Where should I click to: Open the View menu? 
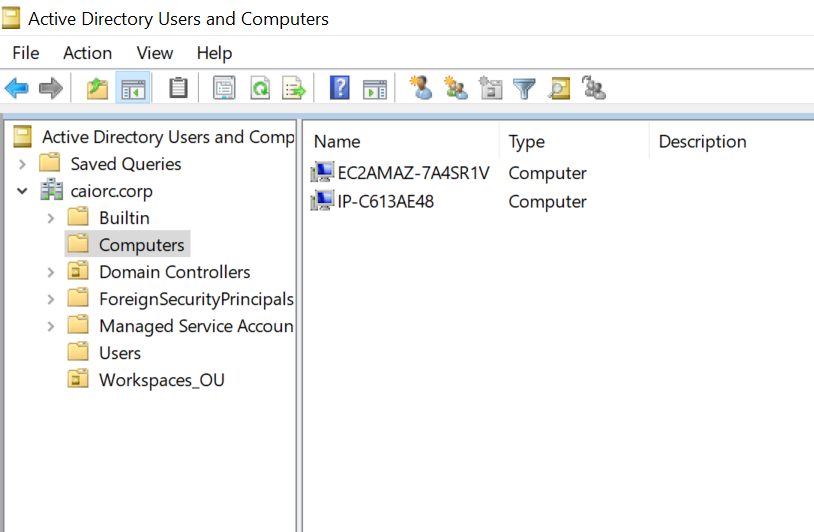[155, 53]
